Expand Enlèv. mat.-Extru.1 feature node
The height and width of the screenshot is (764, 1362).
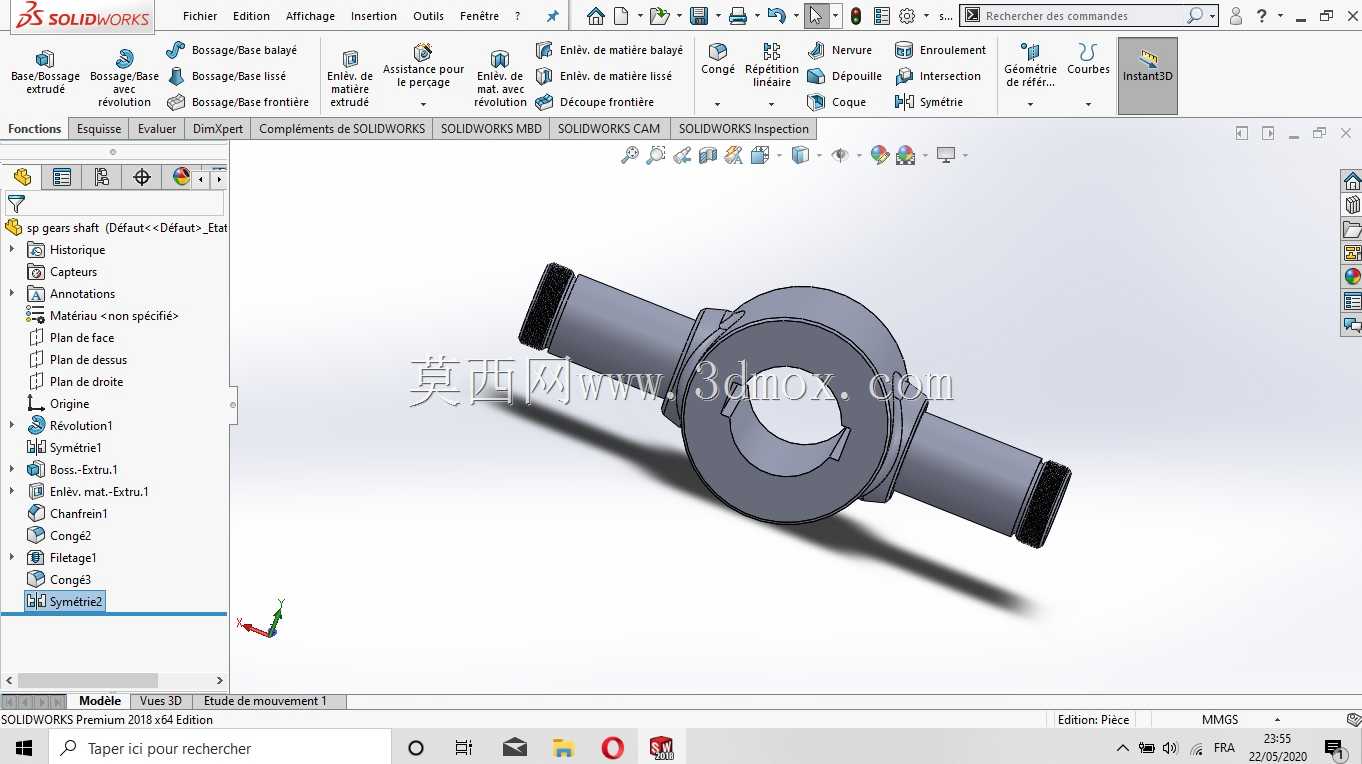[12, 492]
